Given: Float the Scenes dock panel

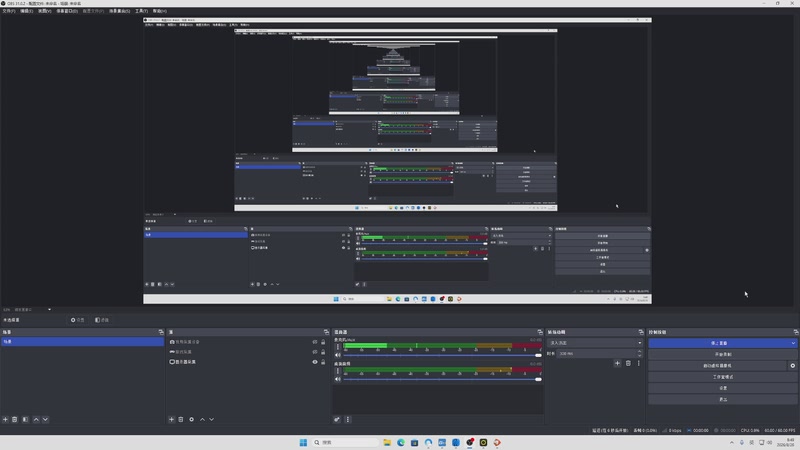Looking at the screenshot, I should point(161,332).
